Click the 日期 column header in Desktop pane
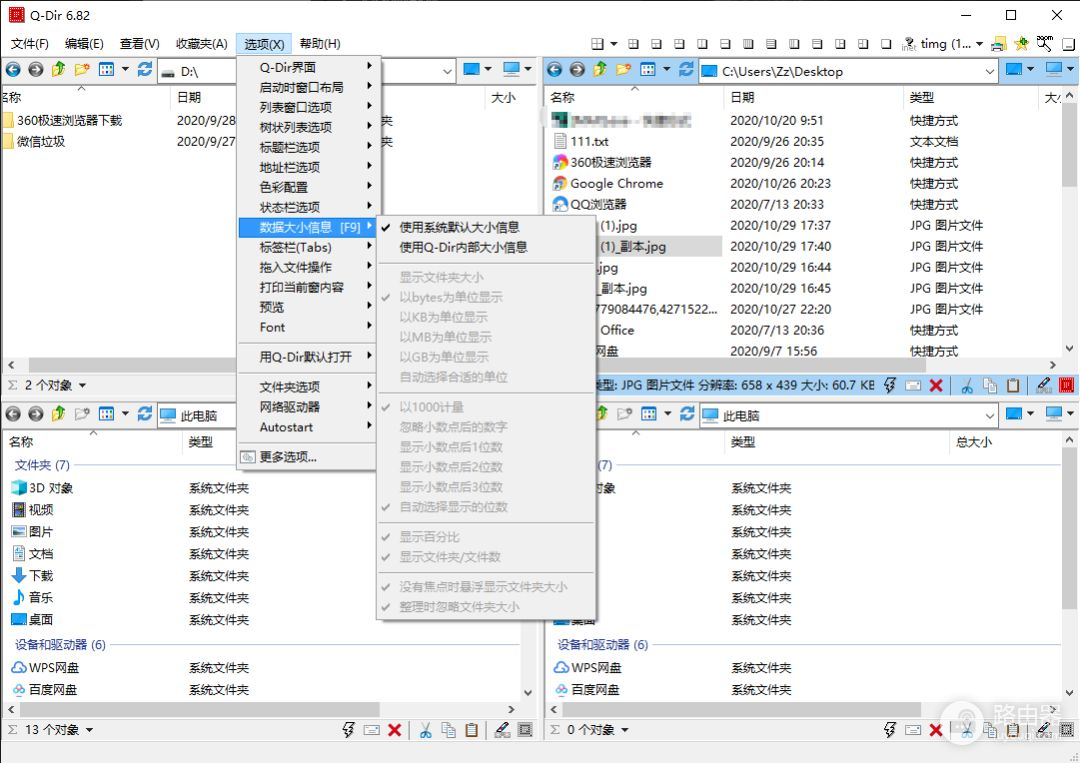The height and width of the screenshot is (763, 1080). point(743,97)
